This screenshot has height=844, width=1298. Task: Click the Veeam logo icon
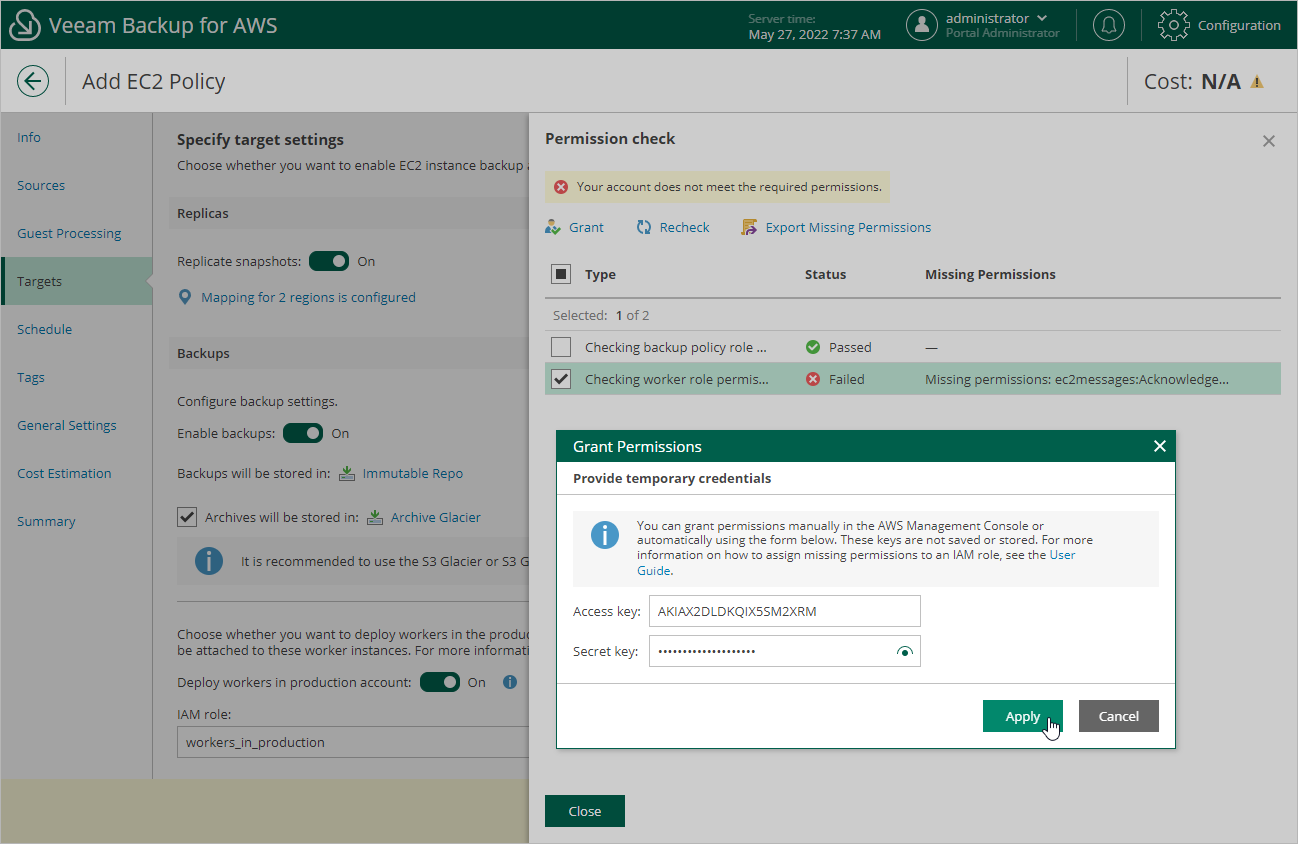tap(24, 25)
